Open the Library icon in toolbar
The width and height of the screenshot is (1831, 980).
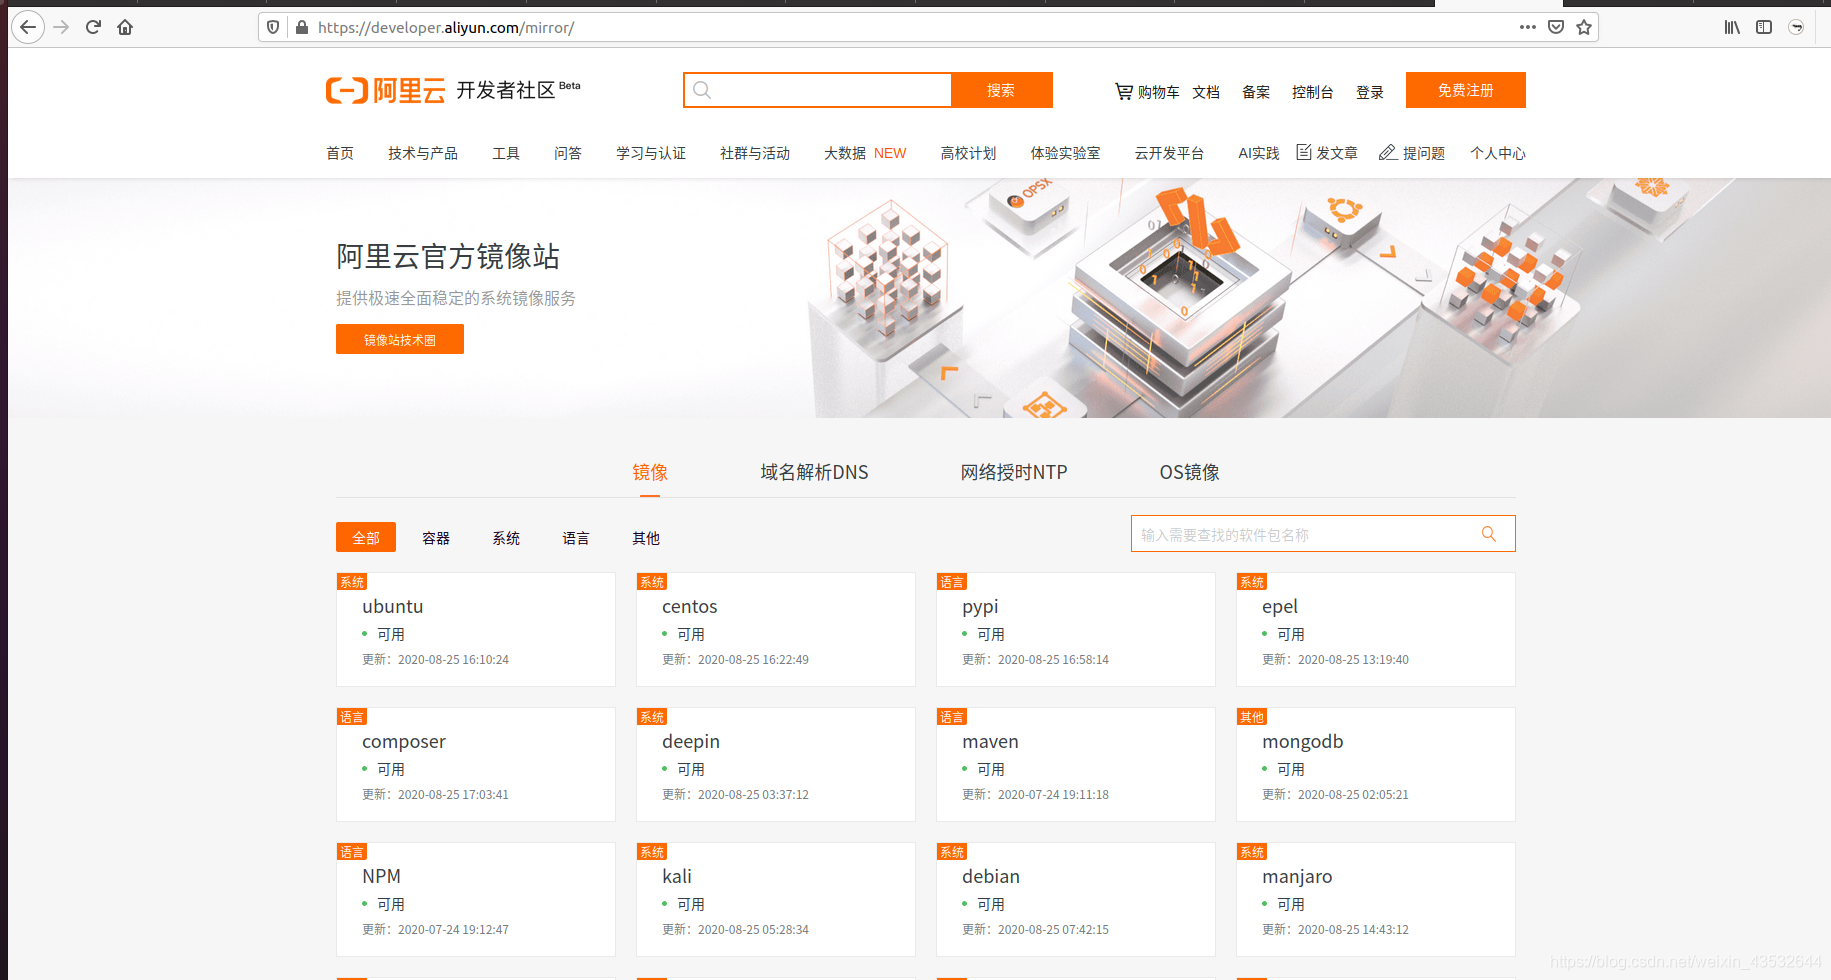click(x=1732, y=27)
